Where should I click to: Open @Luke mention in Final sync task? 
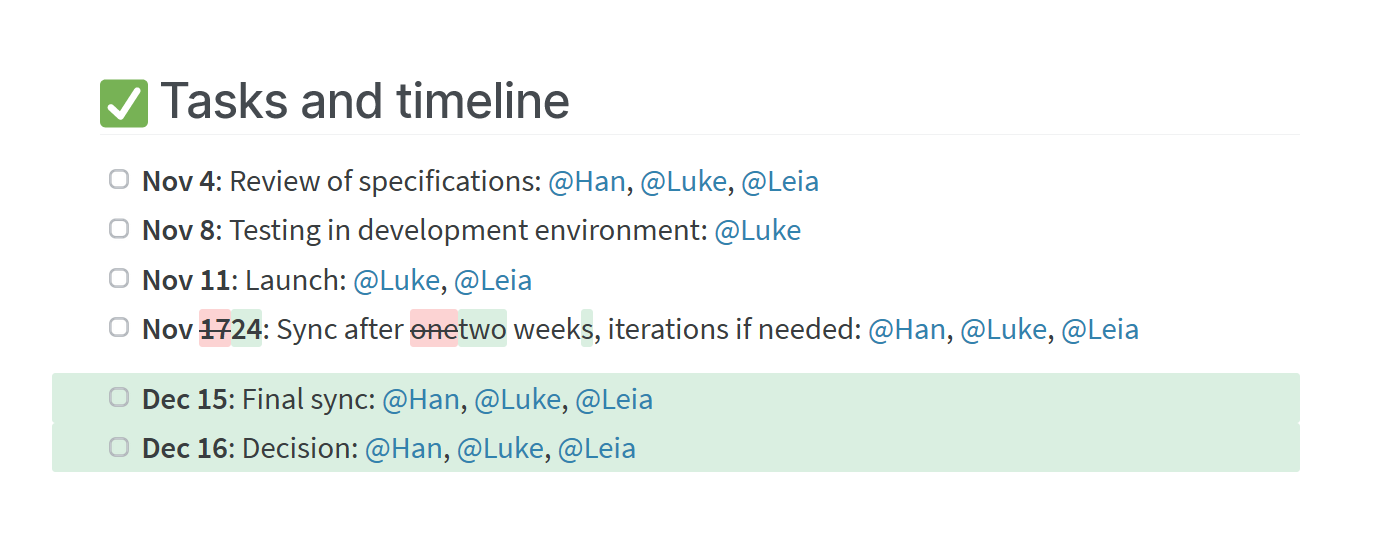pos(517,400)
